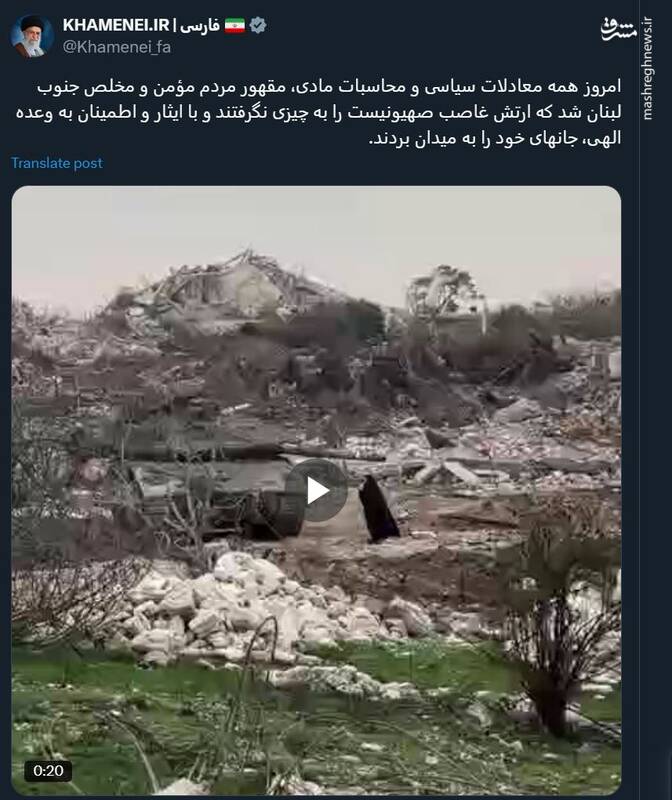Screen dimensions: 672x800
Task: Click the blue verified badge
Action: [258, 25]
